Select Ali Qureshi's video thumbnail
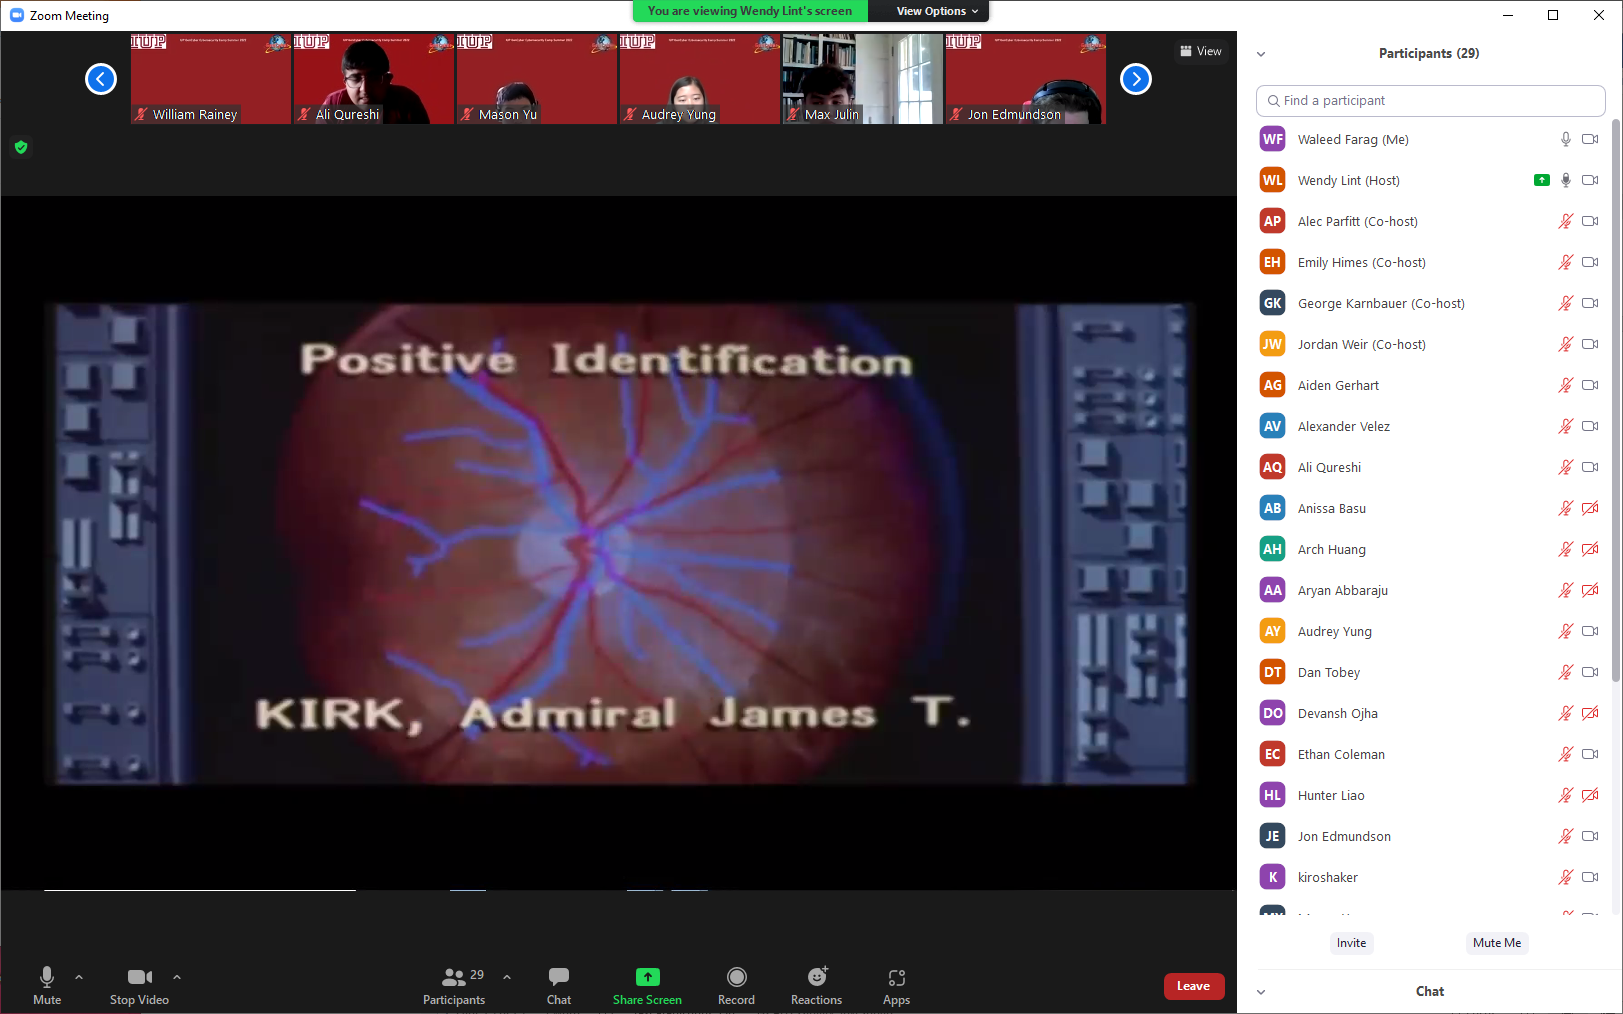 click(x=374, y=79)
